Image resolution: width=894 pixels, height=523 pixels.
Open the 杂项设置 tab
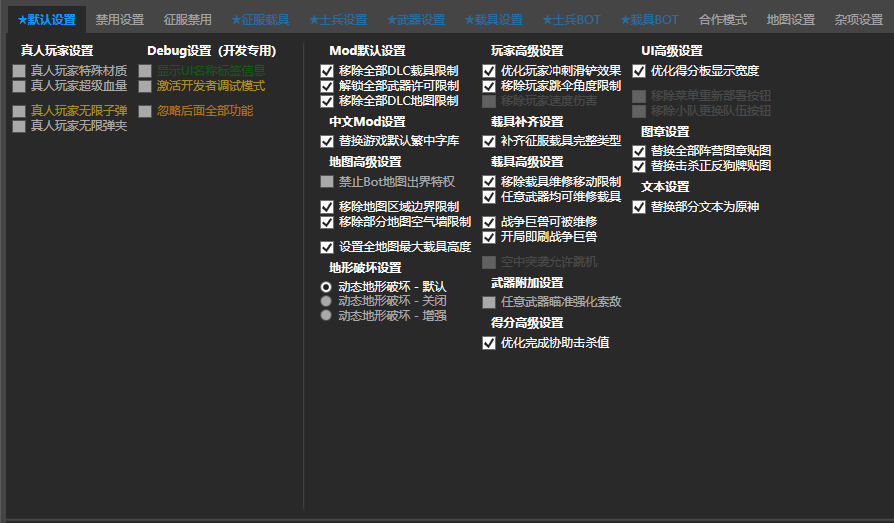pyautogui.click(x=858, y=20)
